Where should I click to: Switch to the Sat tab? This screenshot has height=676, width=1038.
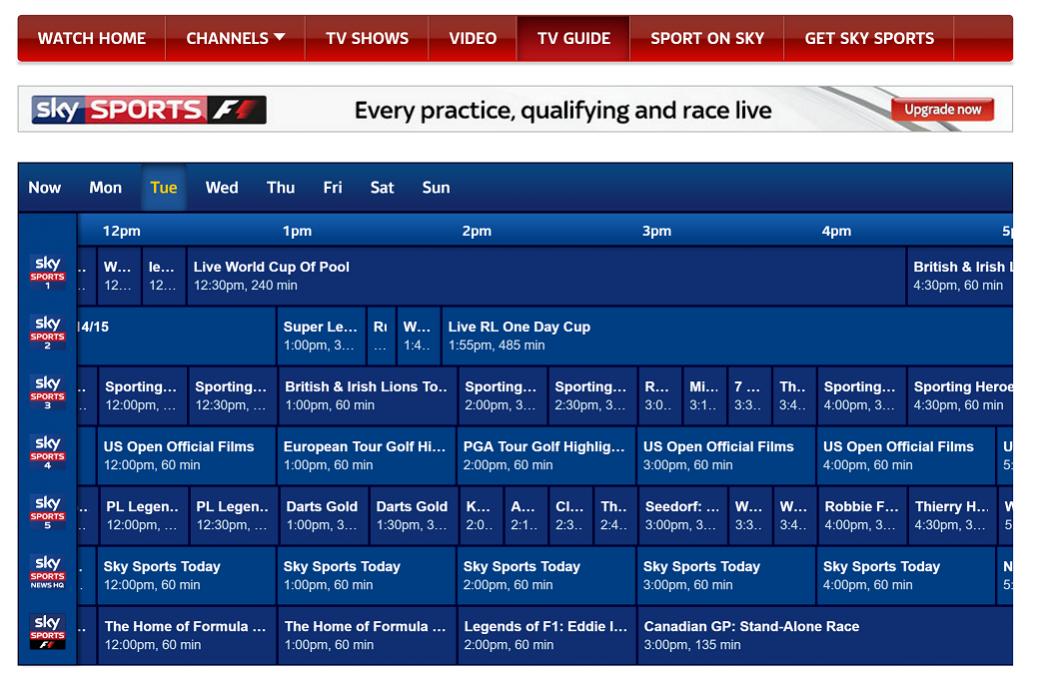point(382,188)
